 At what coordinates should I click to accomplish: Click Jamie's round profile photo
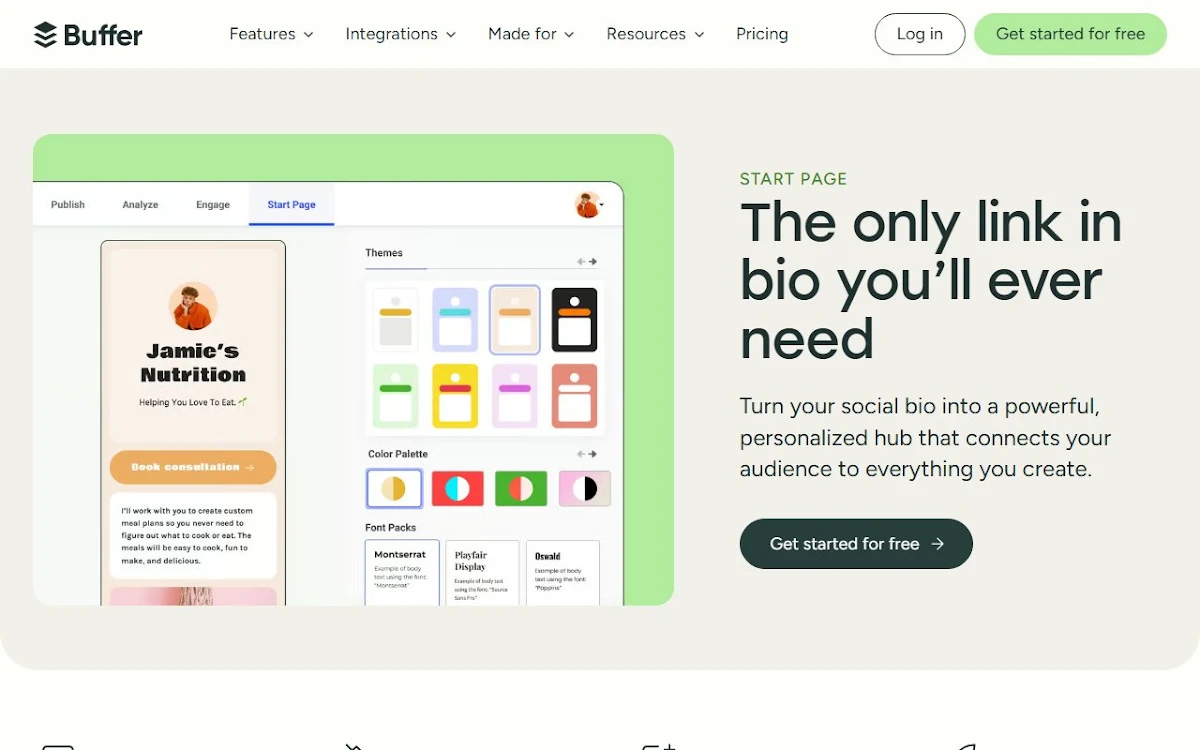click(193, 306)
